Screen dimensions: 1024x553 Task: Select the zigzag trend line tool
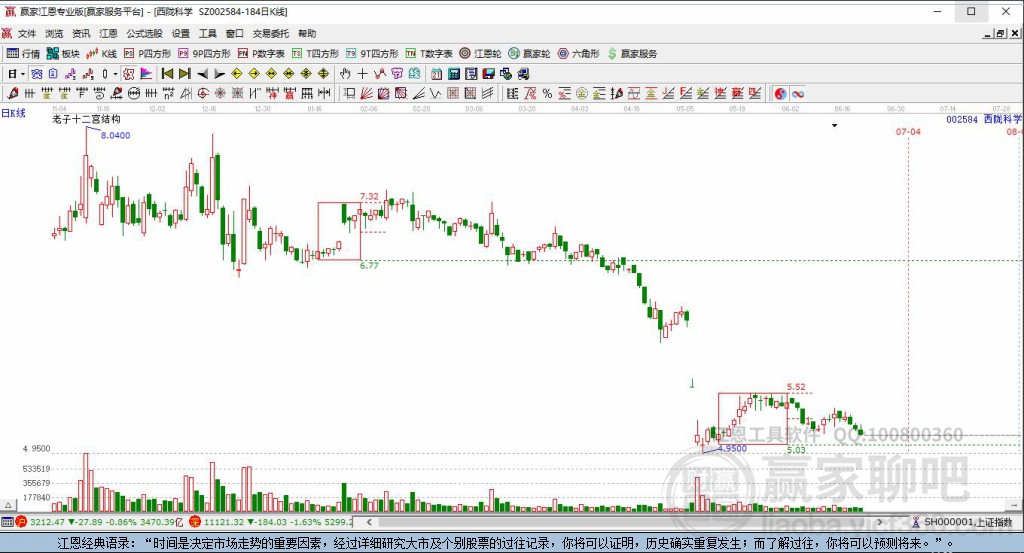pyautogui.click(x=379, y=74)
